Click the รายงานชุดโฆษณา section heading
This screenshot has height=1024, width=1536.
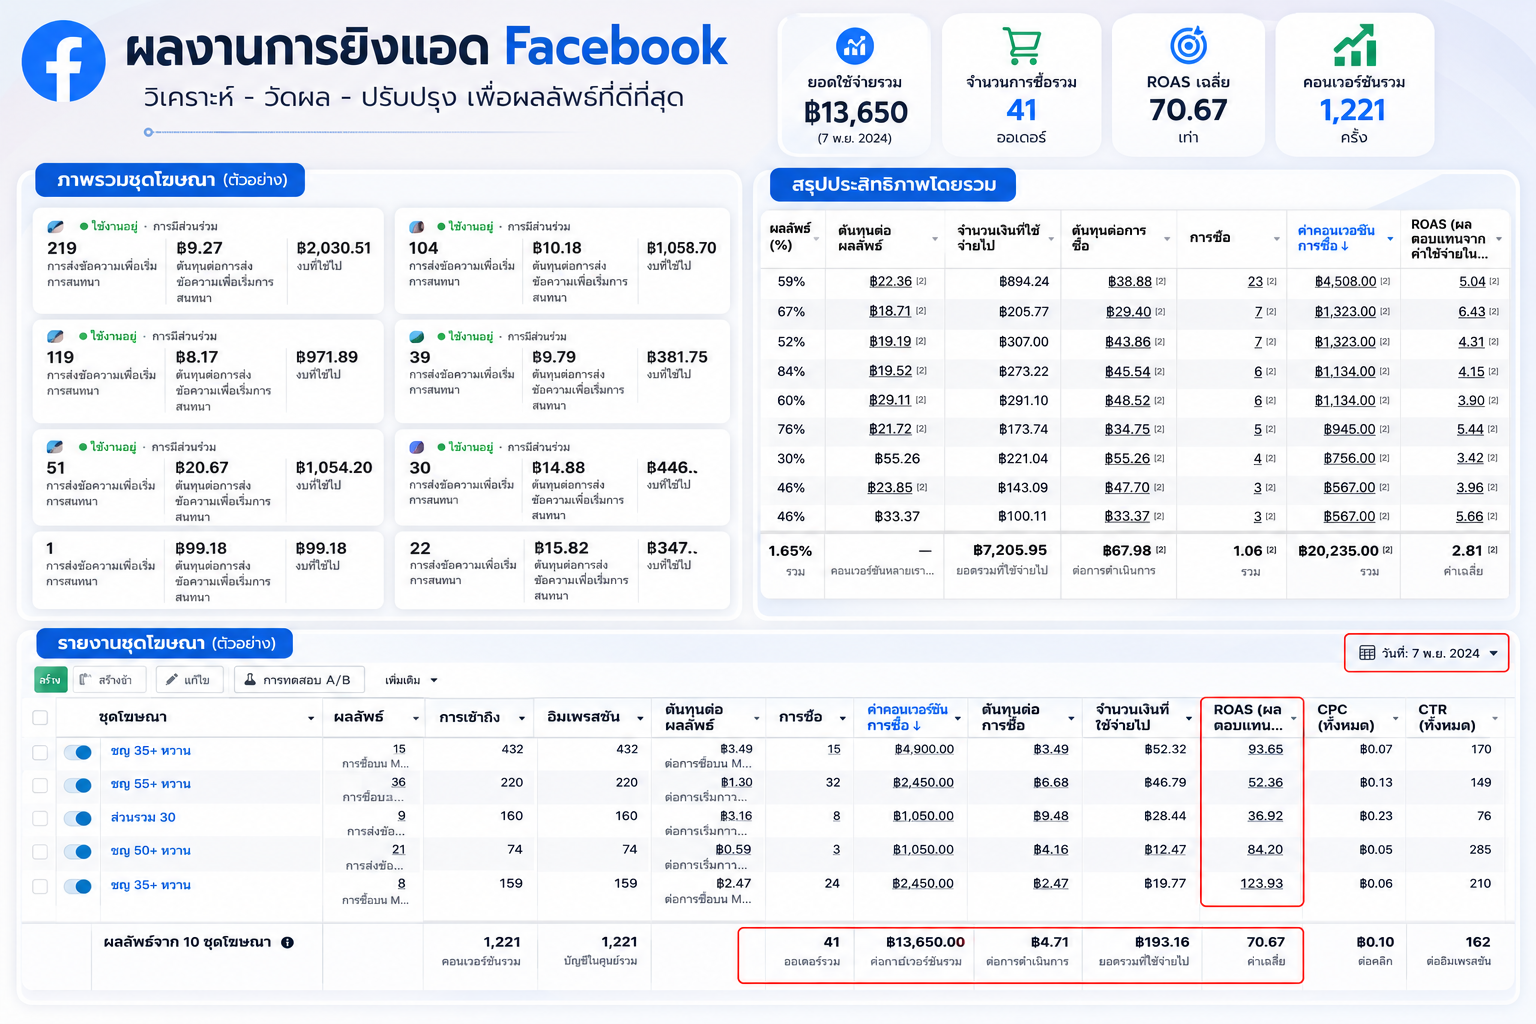[x=165, y=643]
